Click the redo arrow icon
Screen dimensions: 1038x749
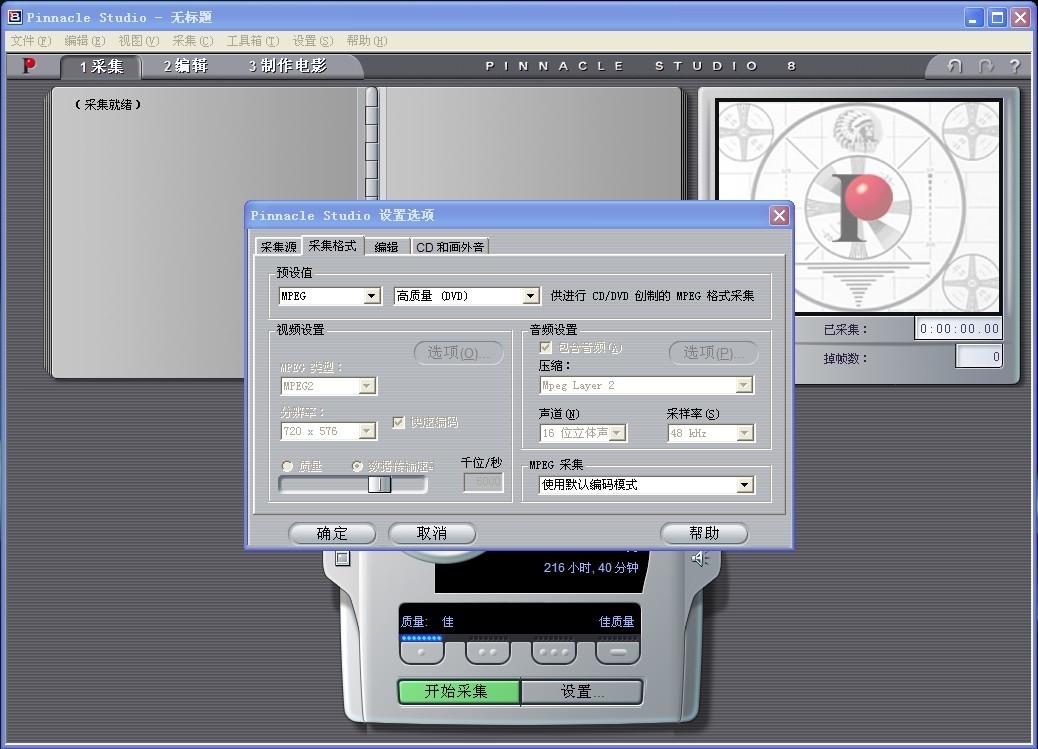tap(986, 66)
